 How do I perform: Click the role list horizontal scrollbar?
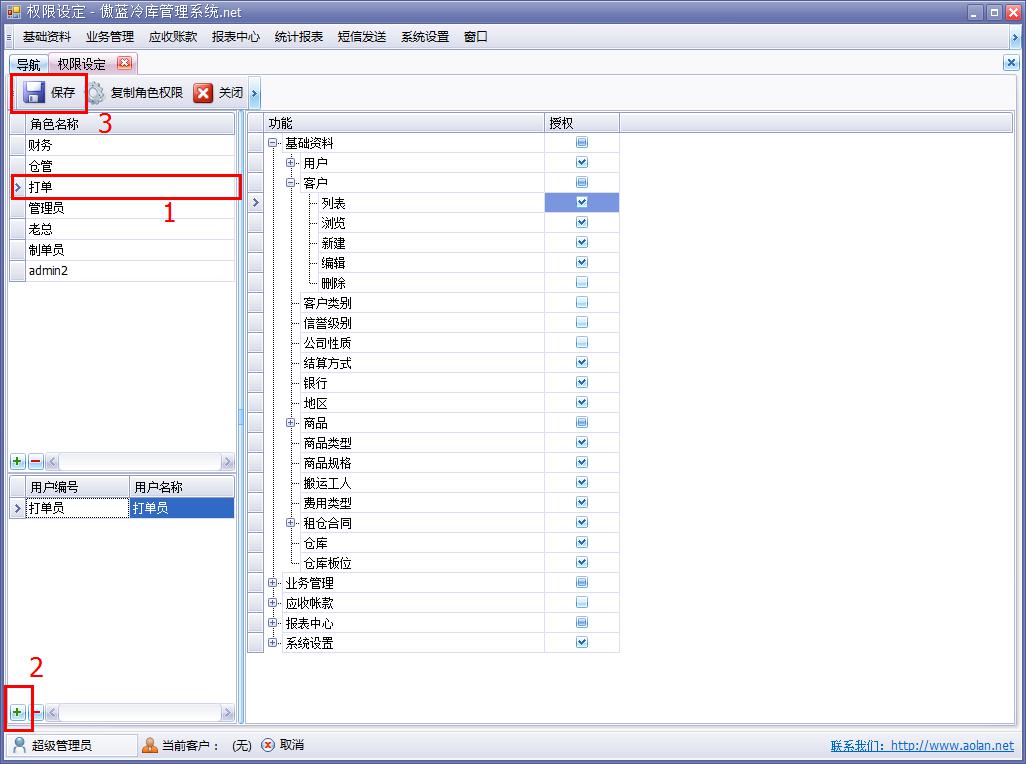coord(140,462)
